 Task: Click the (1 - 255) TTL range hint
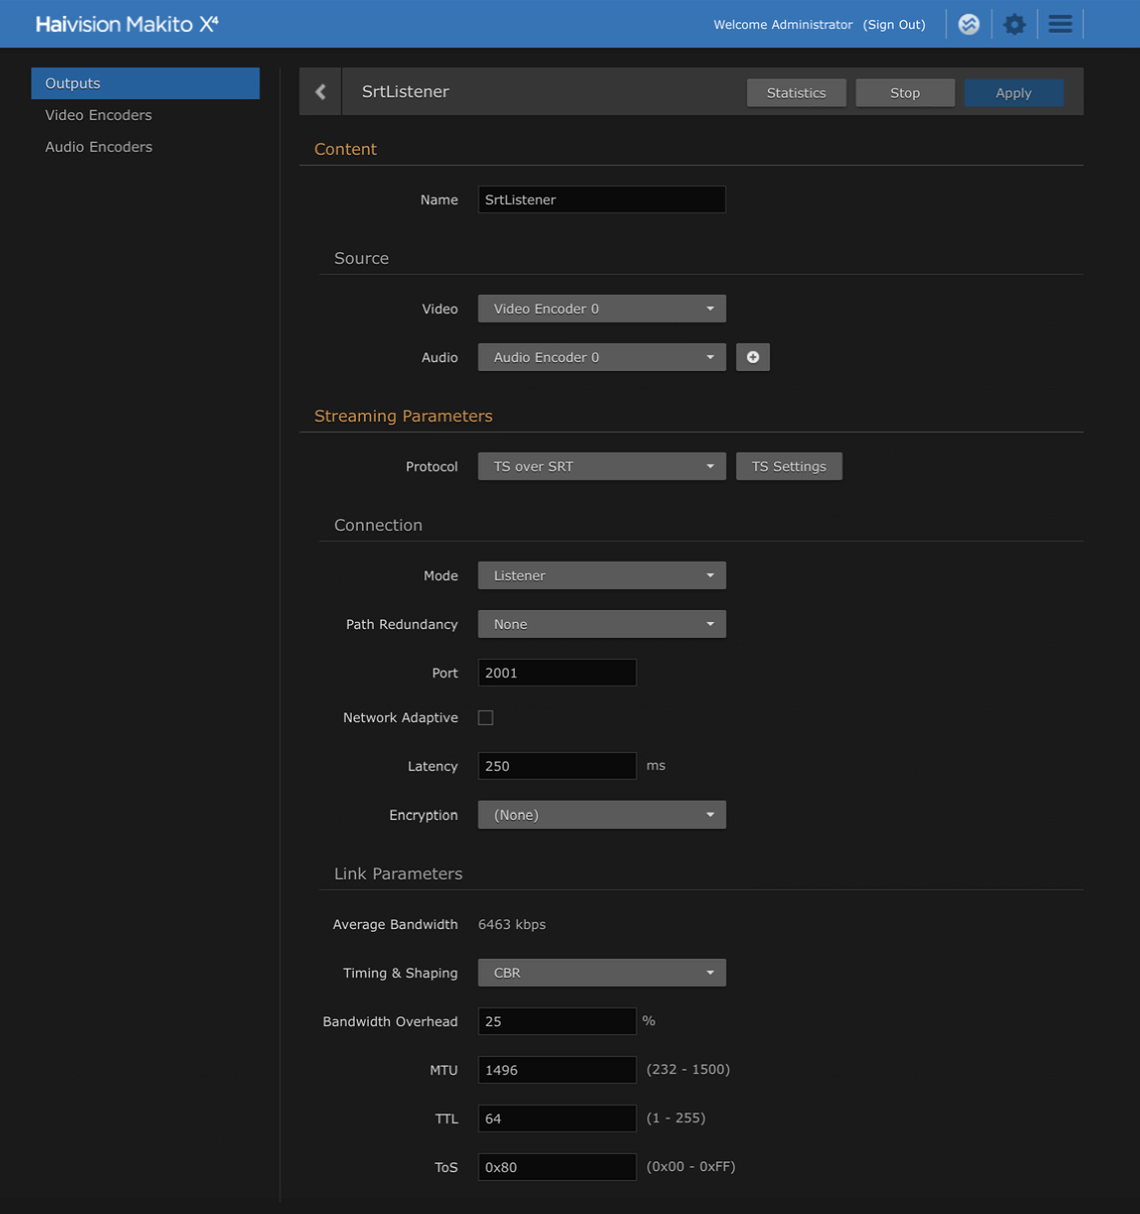click(676, 1118)
